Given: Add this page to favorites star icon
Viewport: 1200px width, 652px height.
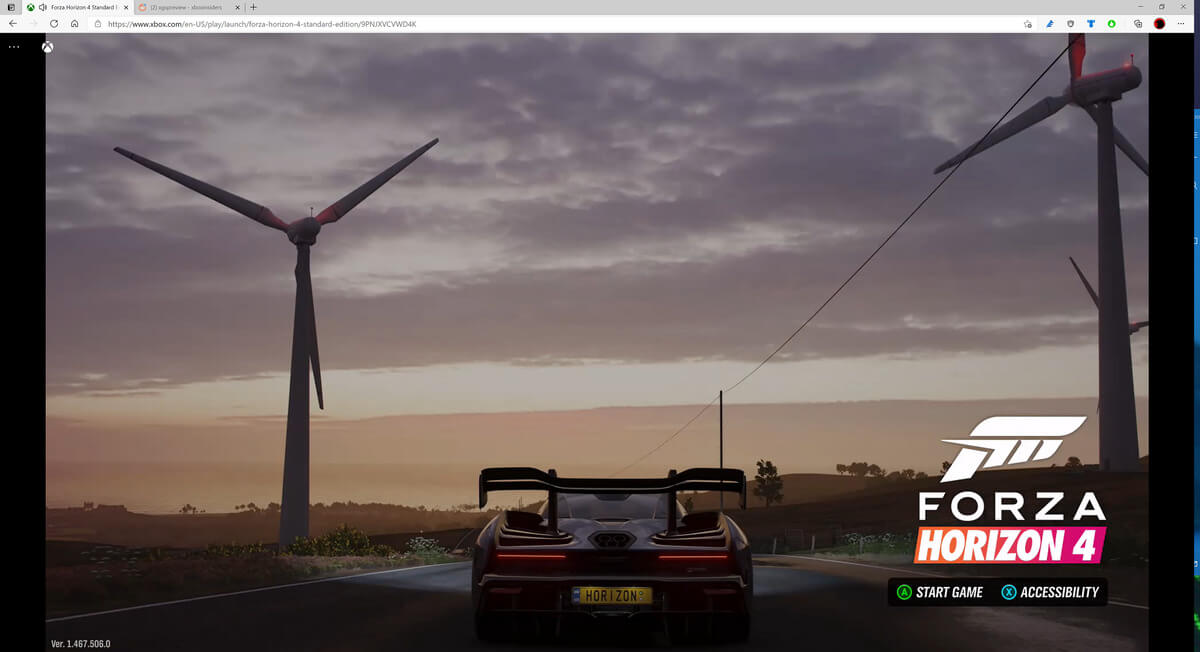Looking at the screenshot, I should tap(1028, 23).
